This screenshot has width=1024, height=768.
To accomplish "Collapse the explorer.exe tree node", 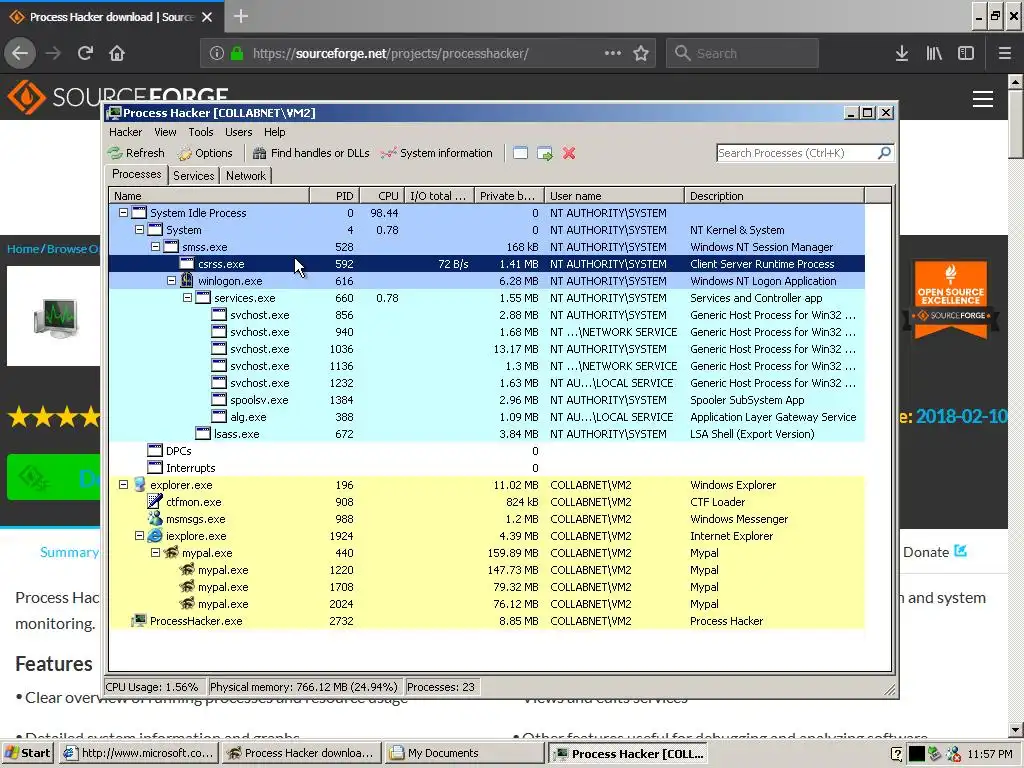I will pyautogui.click(x=123, y=485).
